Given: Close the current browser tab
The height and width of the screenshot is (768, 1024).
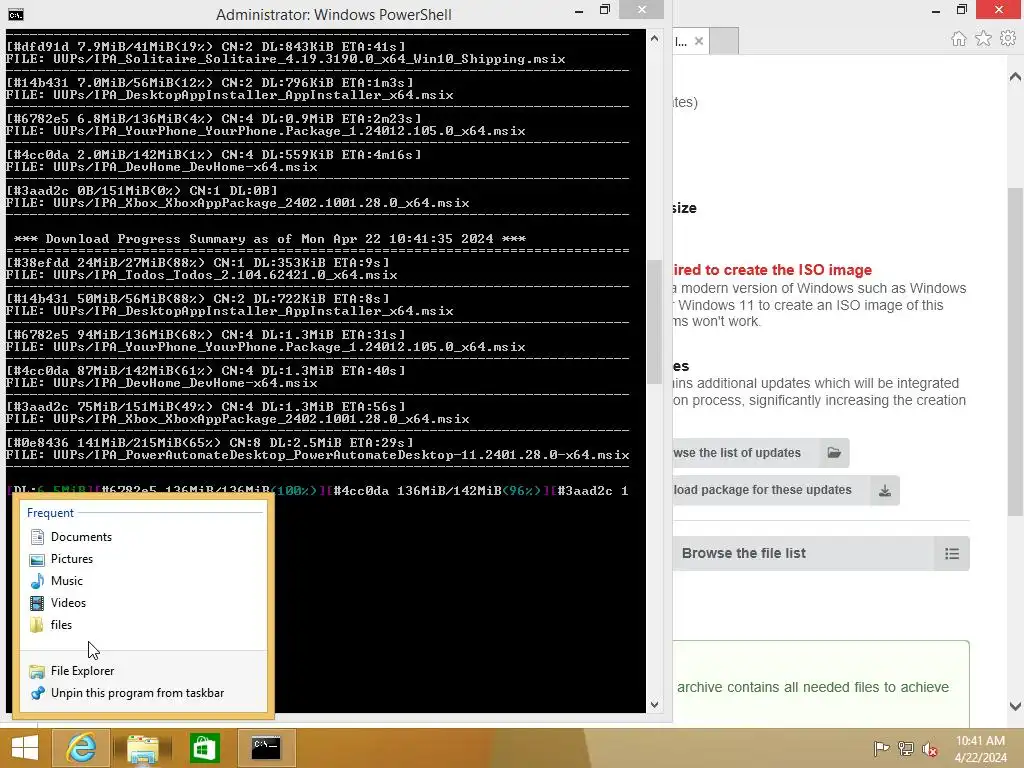Looking at the screenshot, I should click(699, 41).
